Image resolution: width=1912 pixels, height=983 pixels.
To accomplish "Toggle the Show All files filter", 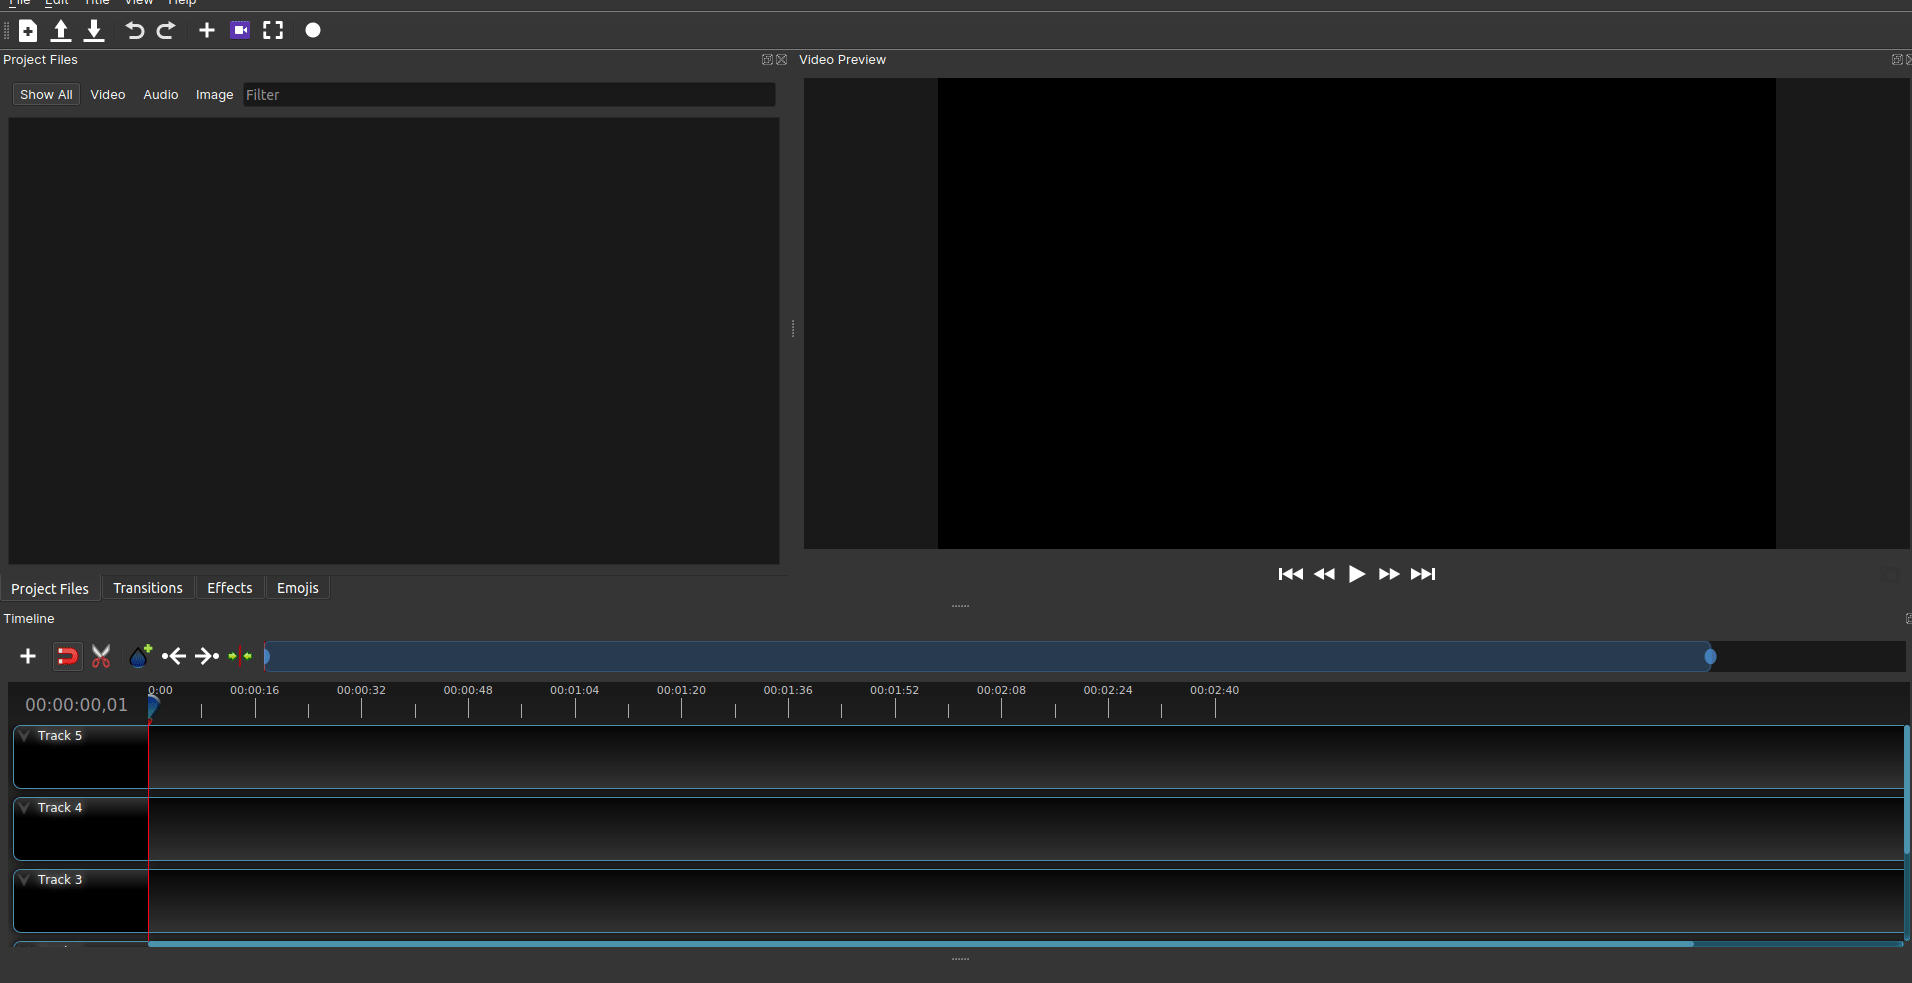I will (45, 94).
